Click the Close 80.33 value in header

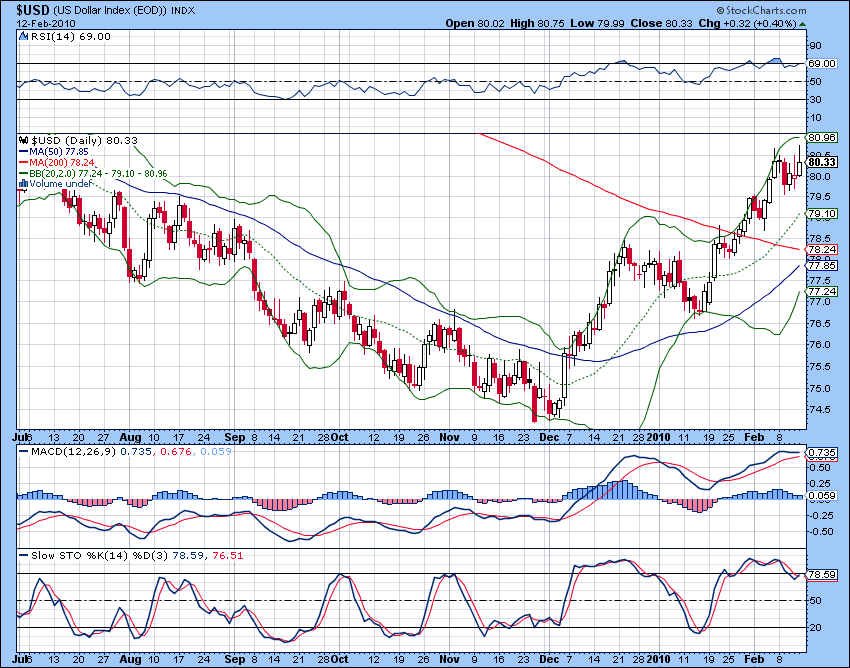click(x=661, y=23)
